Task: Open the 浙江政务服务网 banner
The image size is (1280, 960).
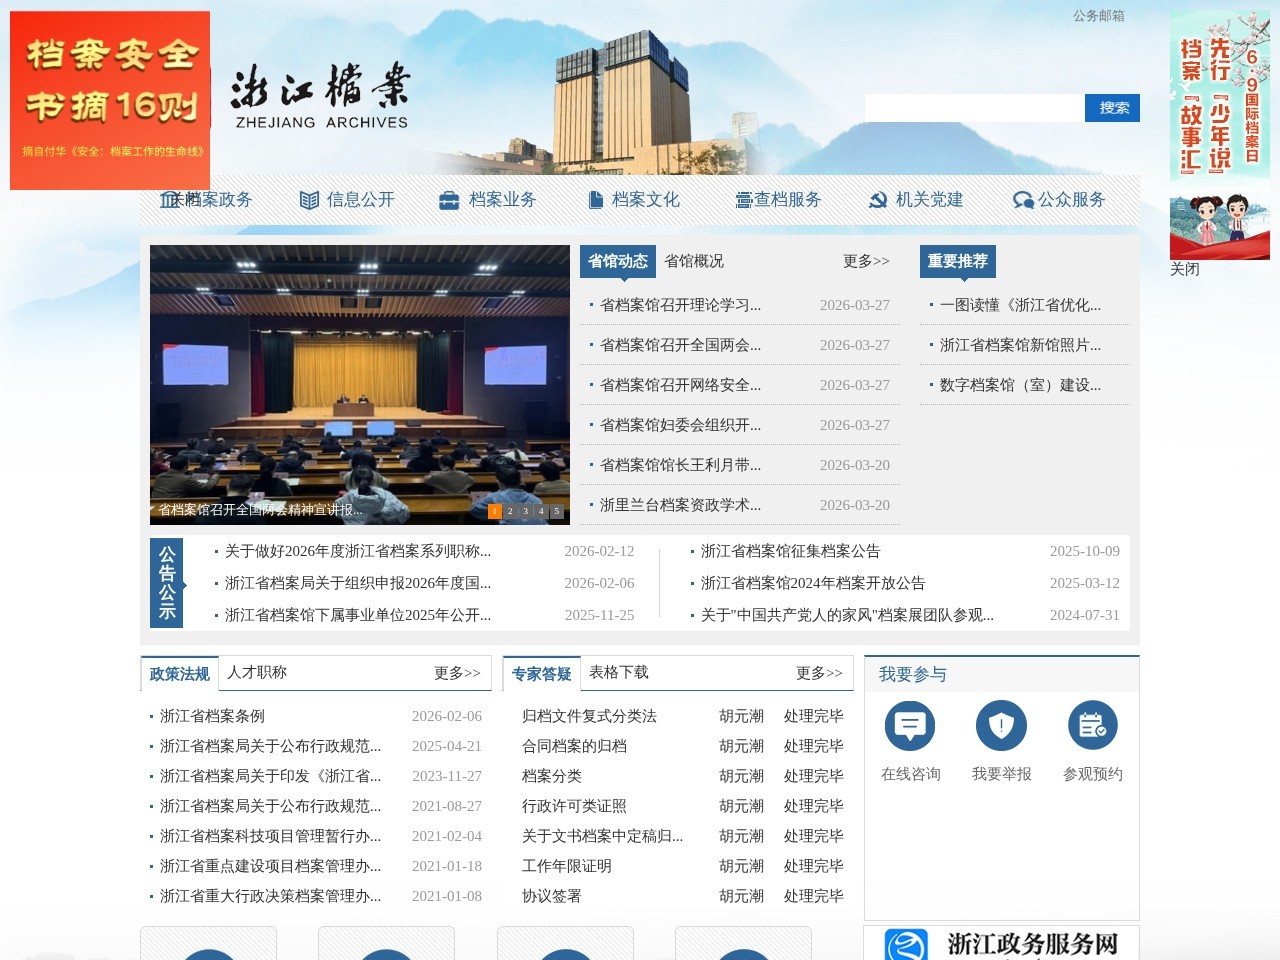Action: pyautogui.click(x=1001, y=943)
